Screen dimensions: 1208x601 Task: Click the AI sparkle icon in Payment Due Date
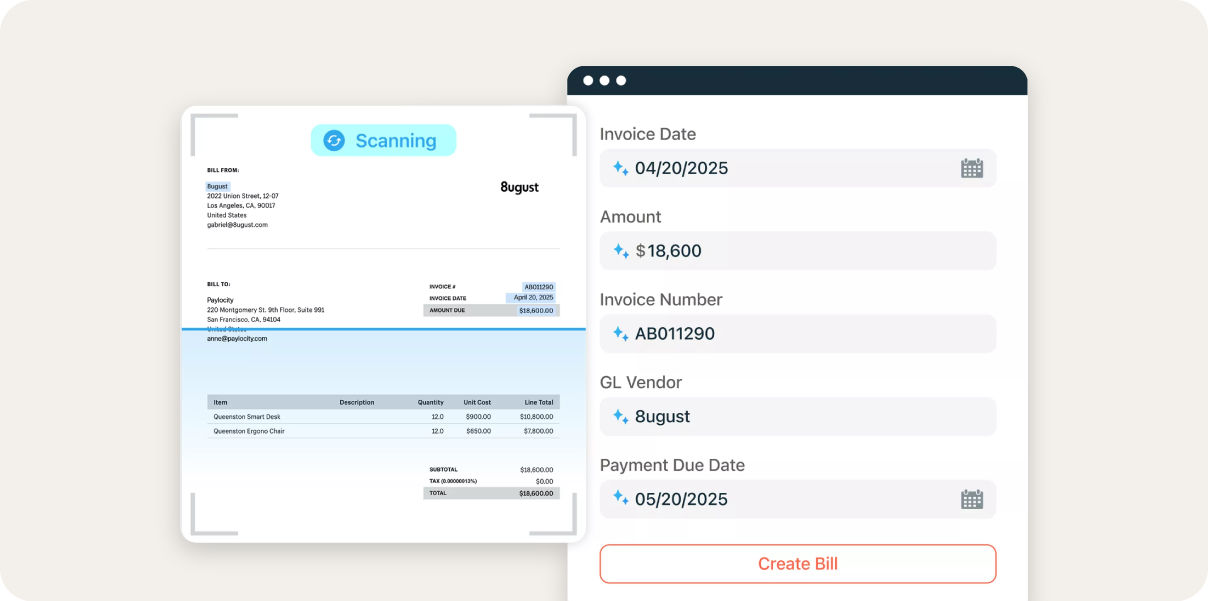tap(618, 498)
